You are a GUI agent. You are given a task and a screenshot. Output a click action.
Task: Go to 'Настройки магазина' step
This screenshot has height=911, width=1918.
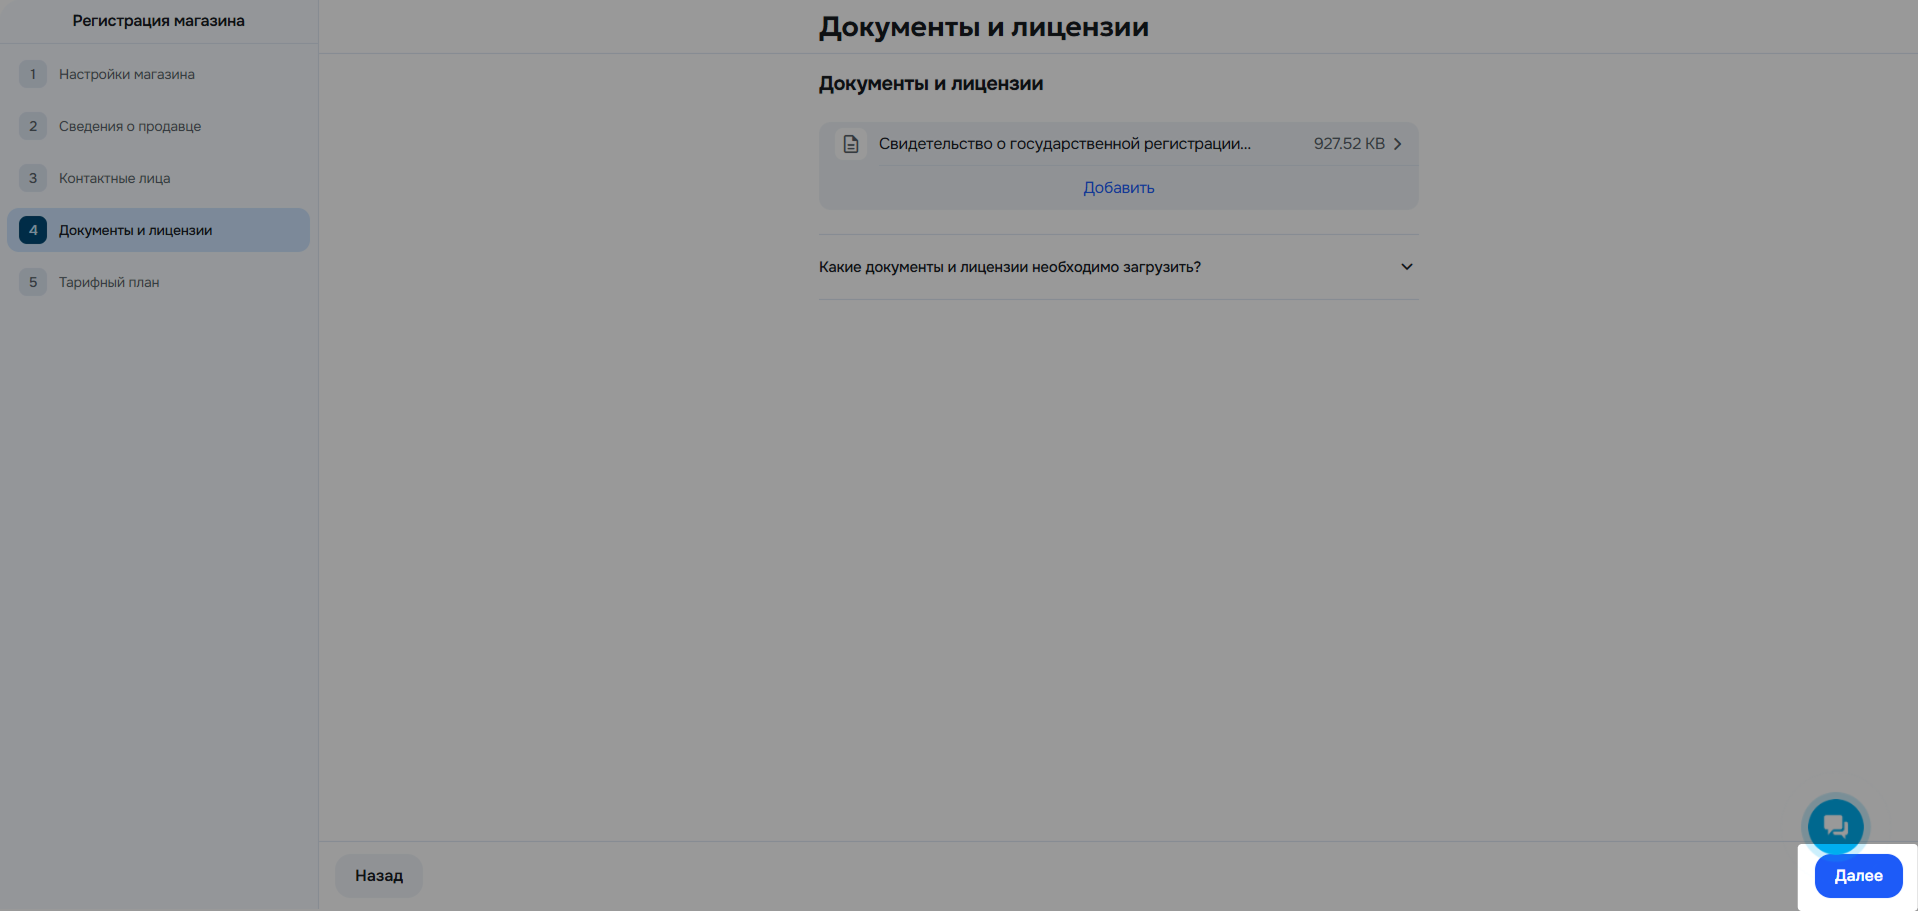coord(127,73)
